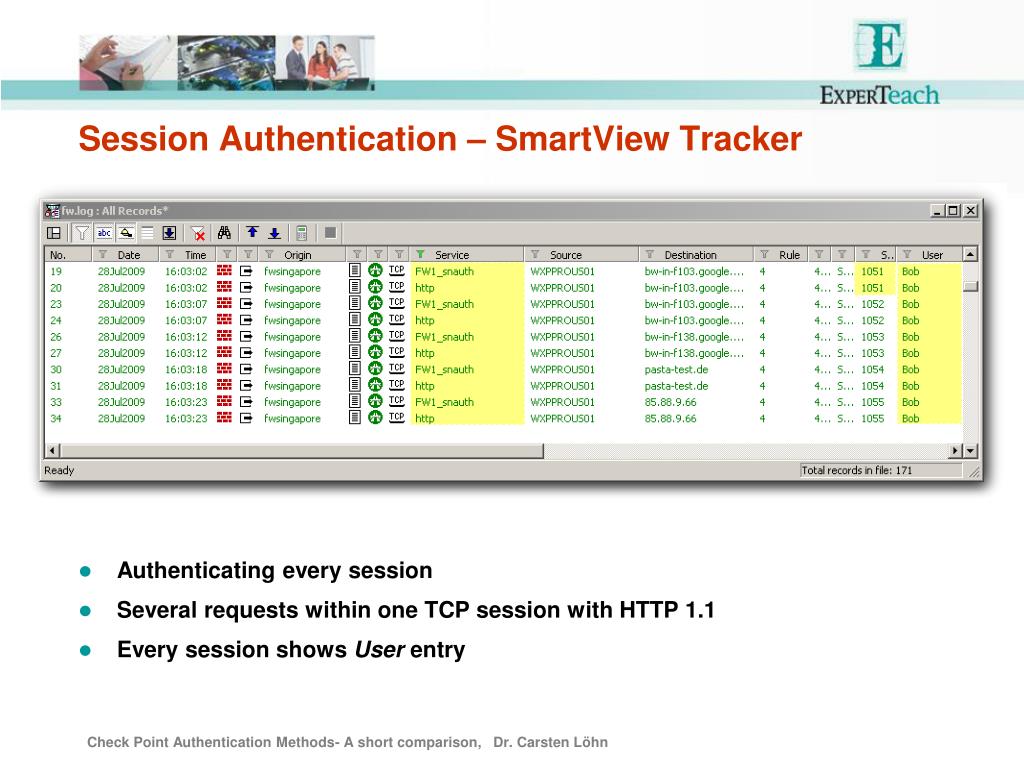Open the Rule column filter funnel
This screenshot has width=1024, height=768.
tap(764, 254)
